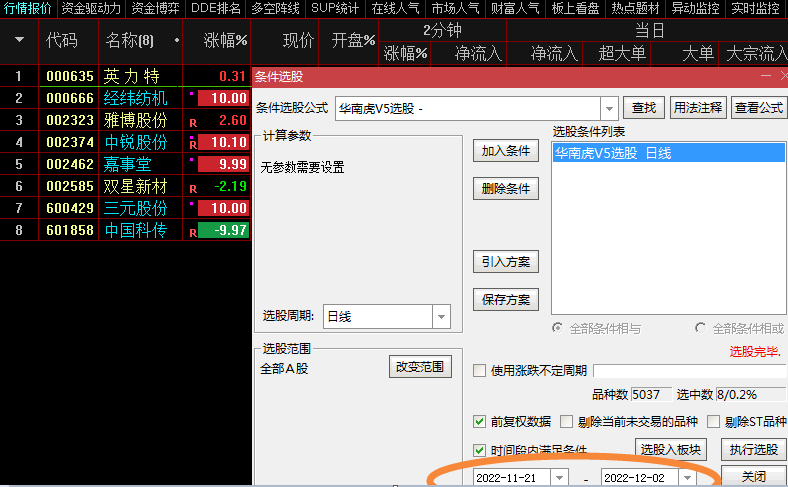Enable the 剔除ST品种 checkbox
This screenshot has width=788, height=487.
(x=713, y=422)
